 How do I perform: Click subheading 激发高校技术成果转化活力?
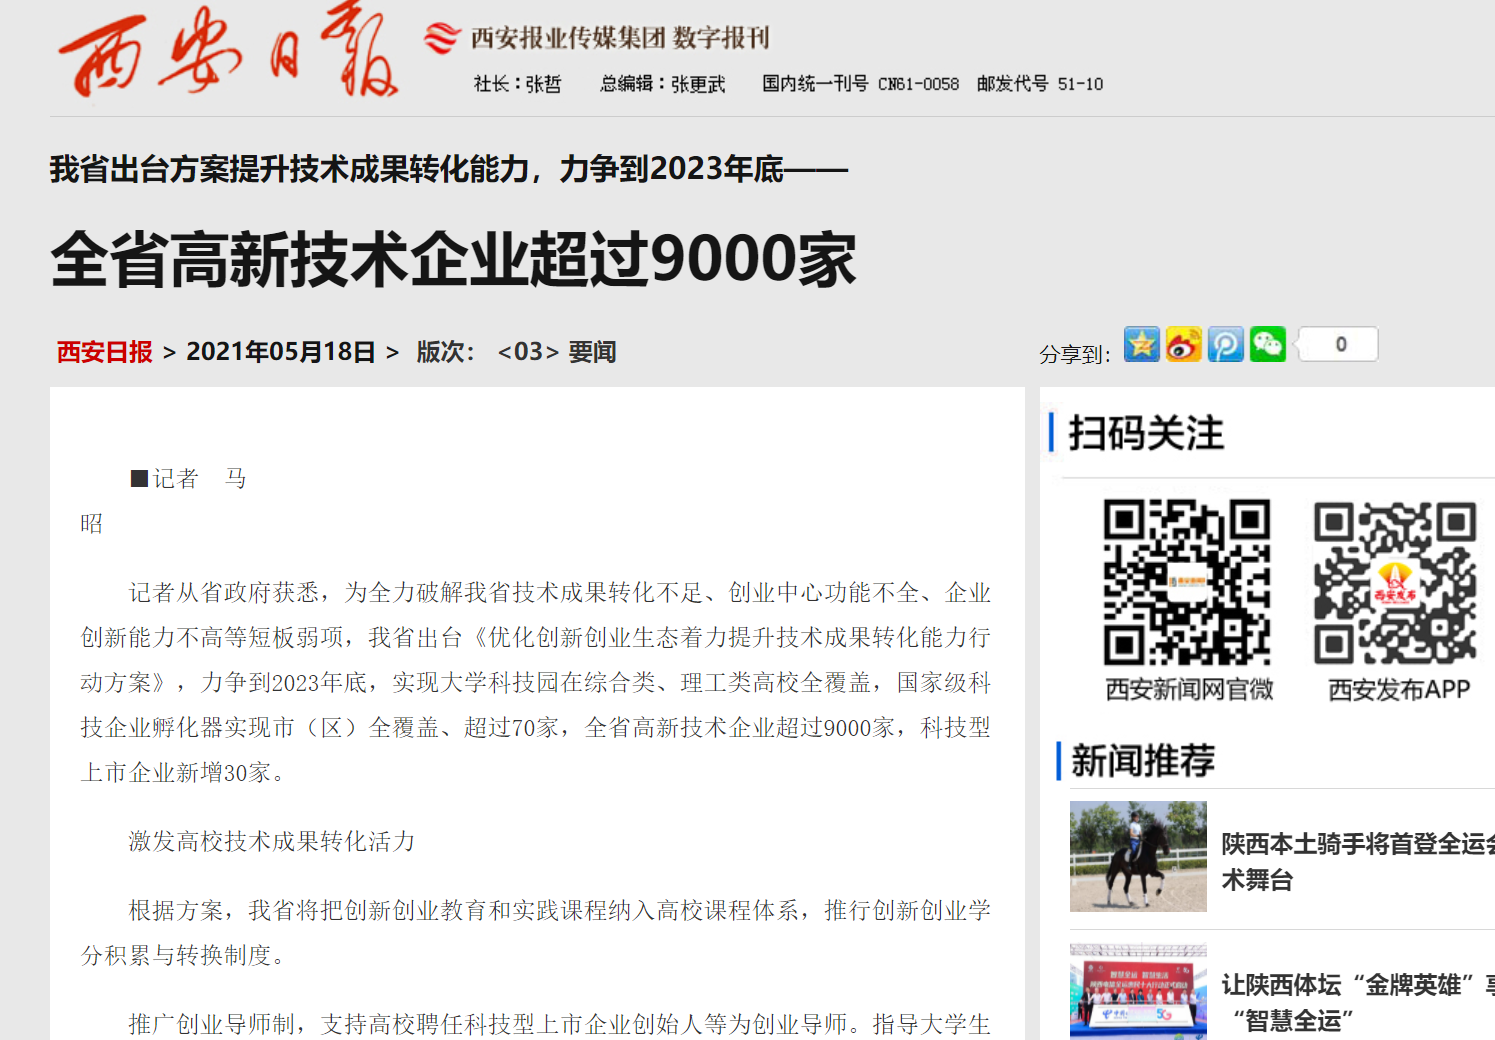[x=272, y=841]
